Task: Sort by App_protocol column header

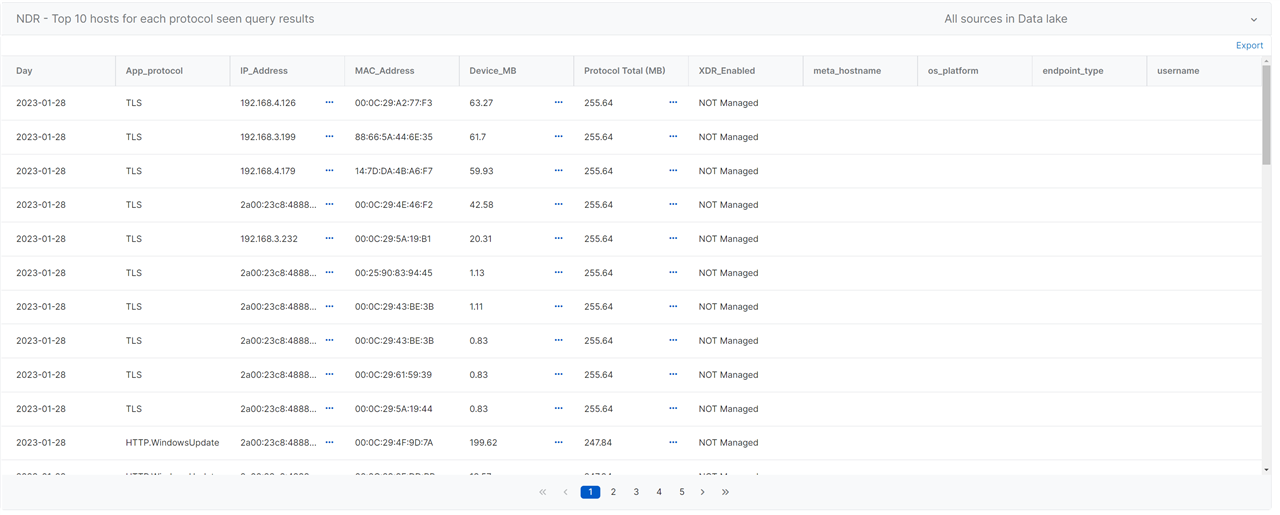Action: pos(173,71)
